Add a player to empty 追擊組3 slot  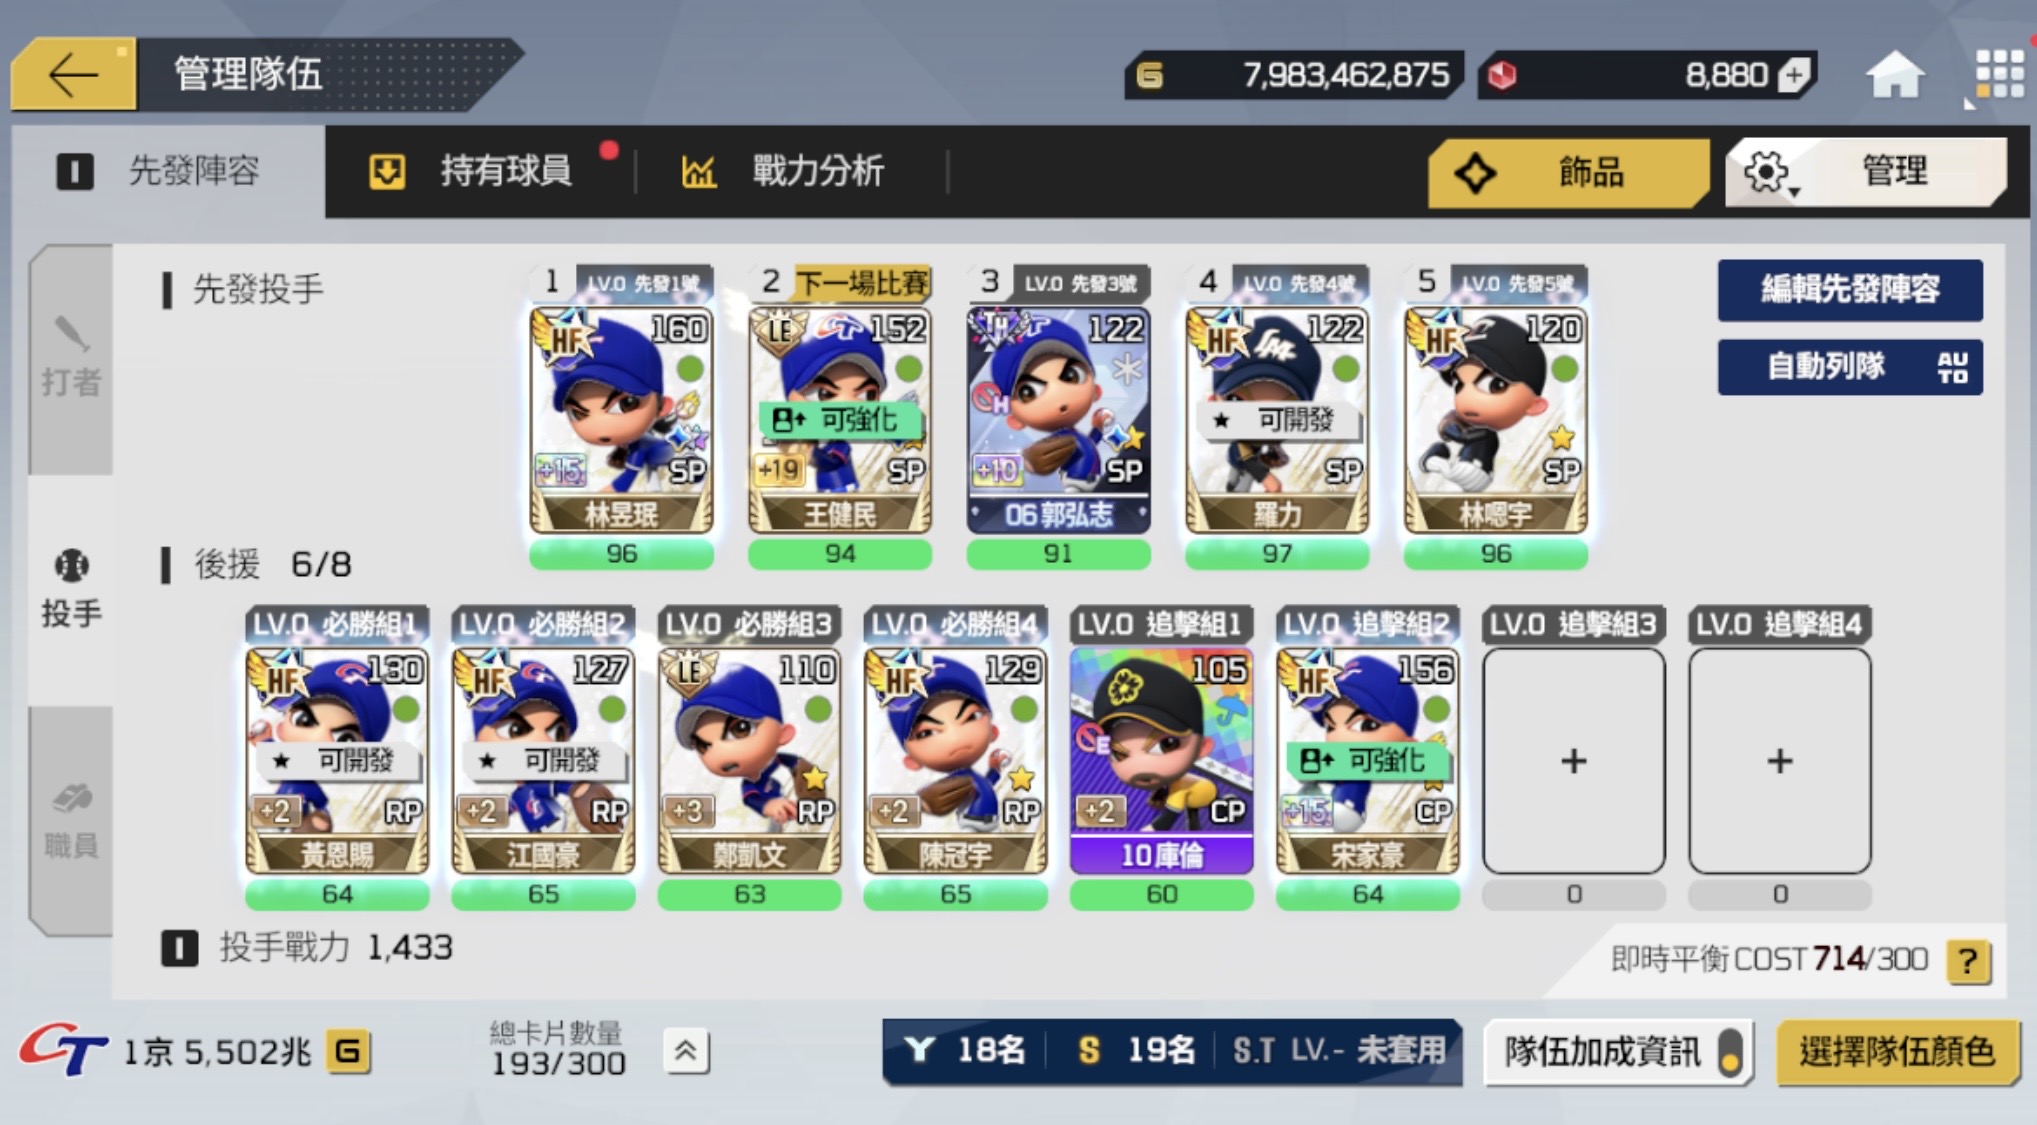point(1573,761)
